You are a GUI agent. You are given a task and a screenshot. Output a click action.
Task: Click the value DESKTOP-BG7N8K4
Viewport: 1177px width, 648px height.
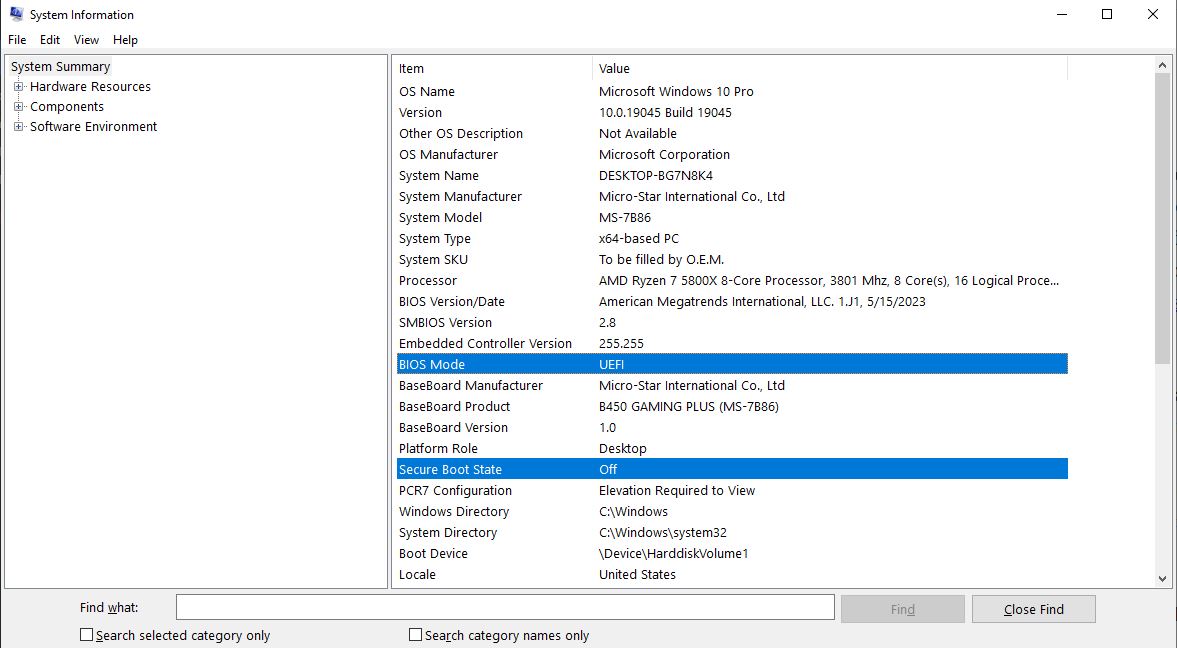[656, 176]
